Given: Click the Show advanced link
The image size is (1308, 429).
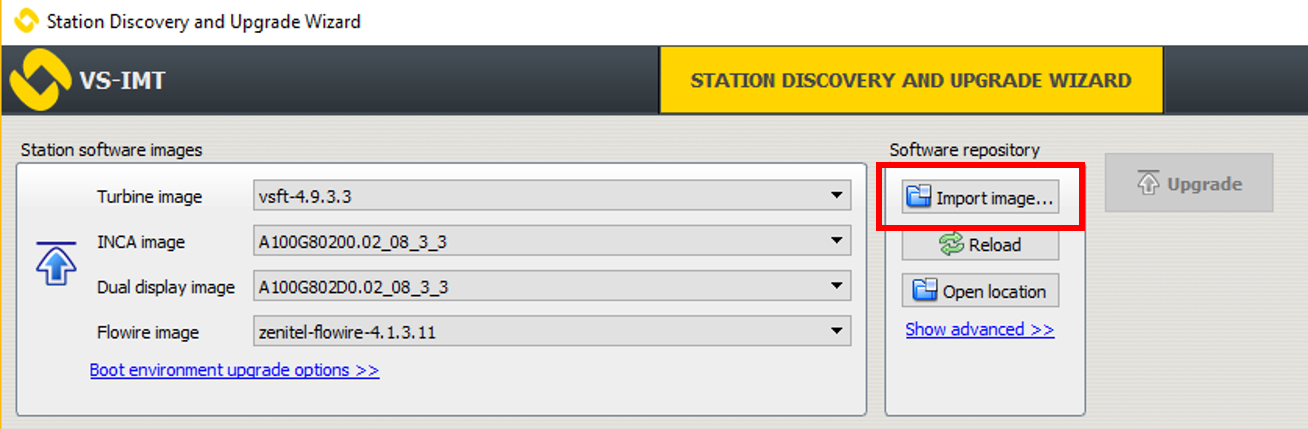Looking at the screenshot, I should click(x=979, y=330).
